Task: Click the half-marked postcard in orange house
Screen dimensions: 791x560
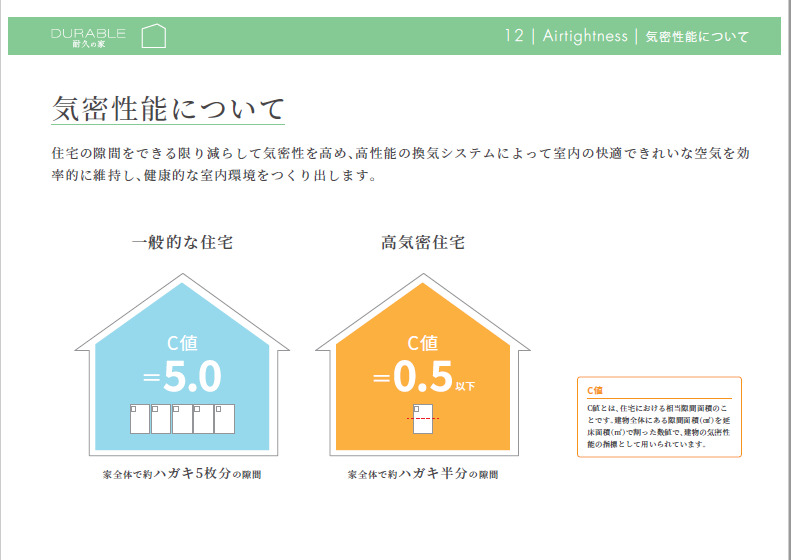Action: pyautogui.click(x=423, y=418)
